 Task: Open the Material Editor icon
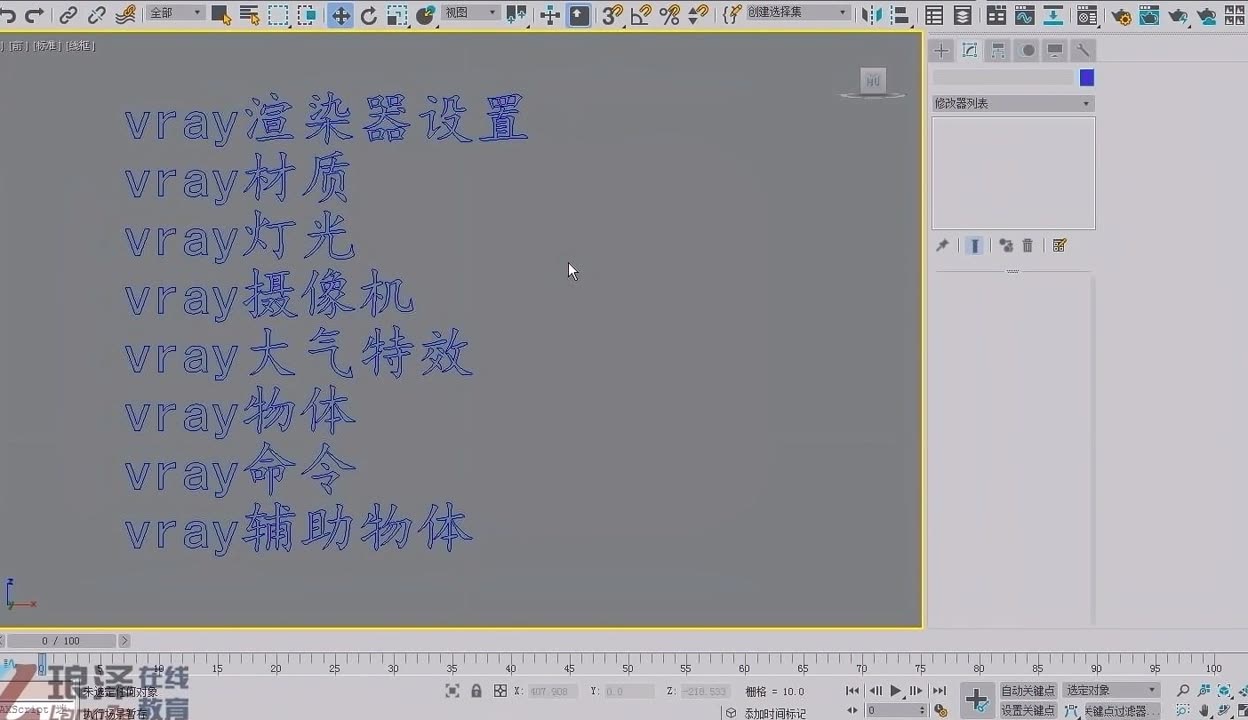point(1088,15)
